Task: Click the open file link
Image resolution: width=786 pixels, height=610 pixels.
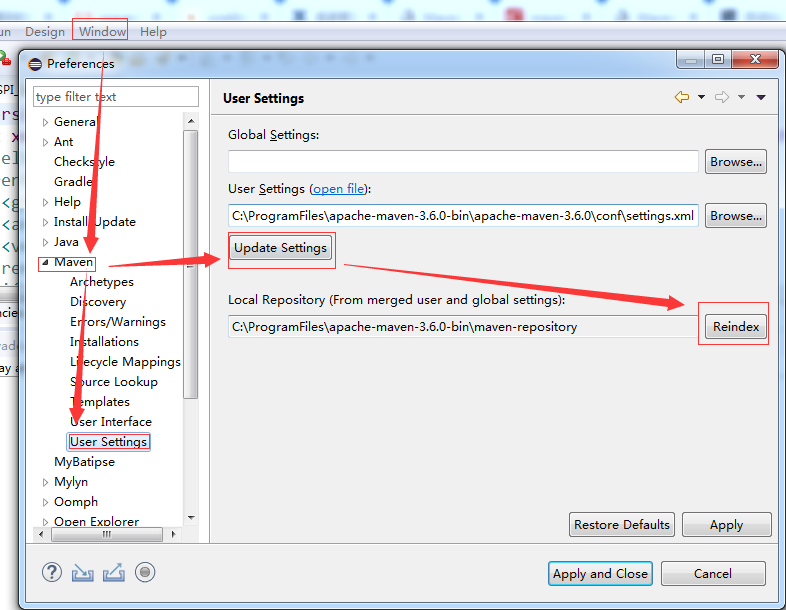Action: click(340, 189)
